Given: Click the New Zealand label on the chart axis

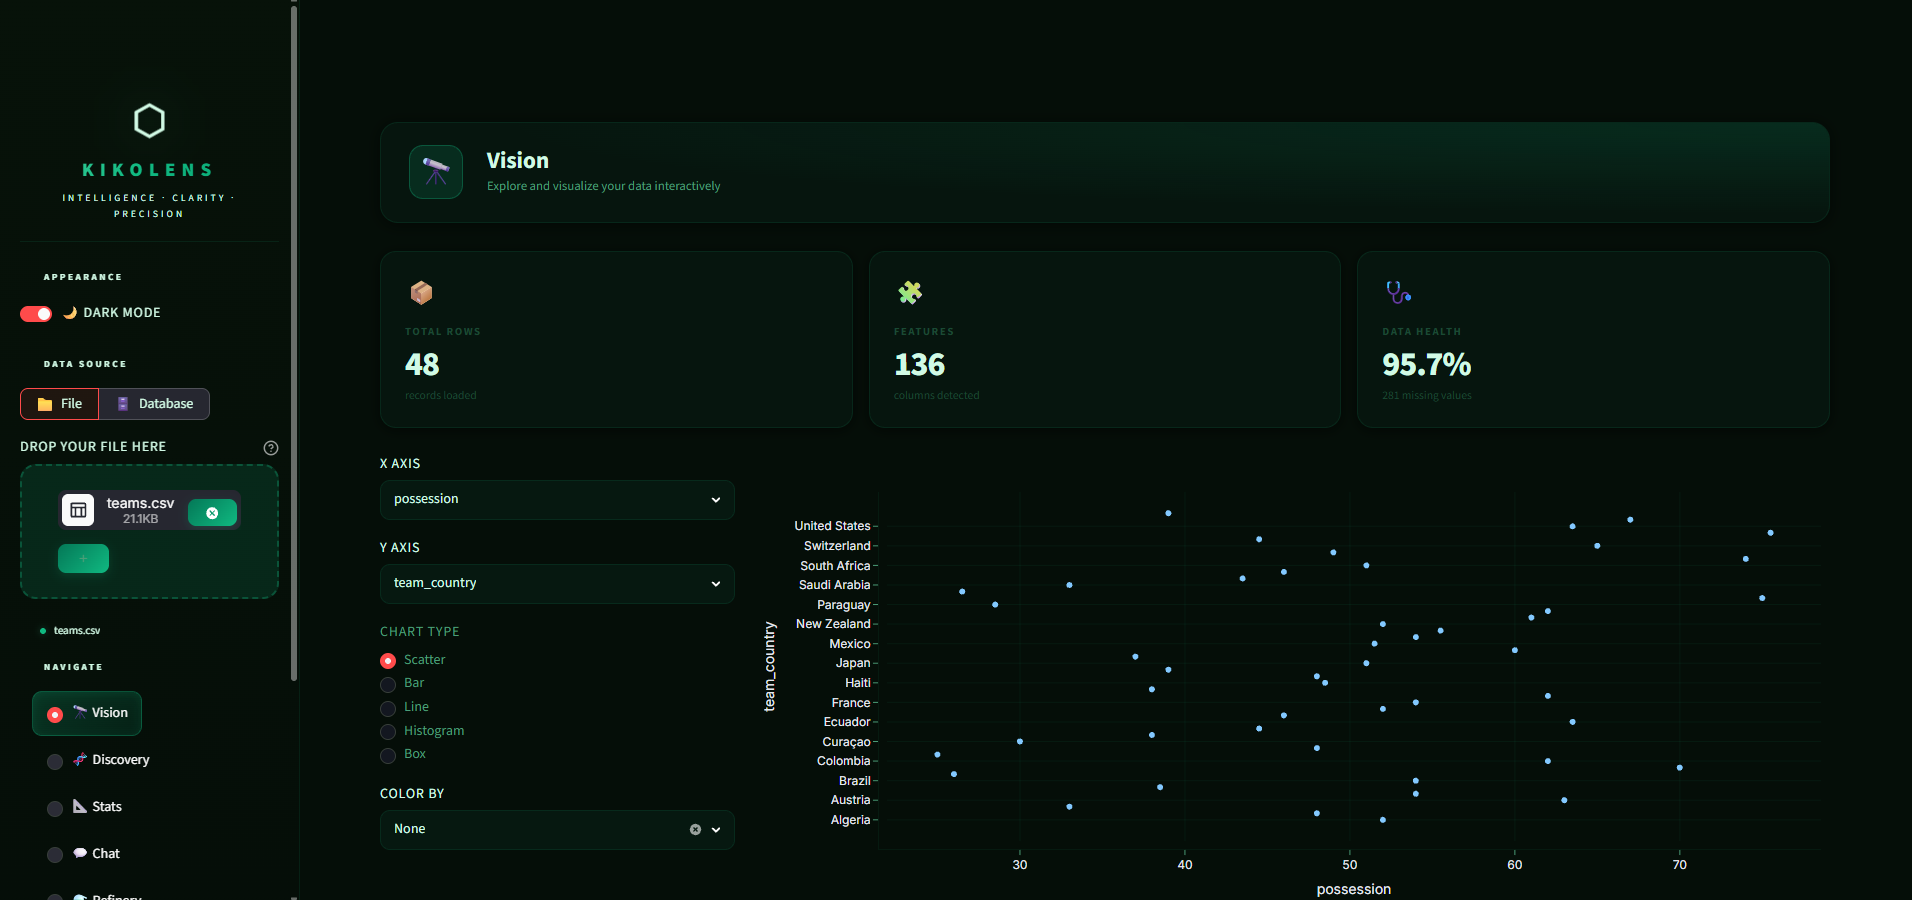Looking at the screenshot, I should (833, 624).
